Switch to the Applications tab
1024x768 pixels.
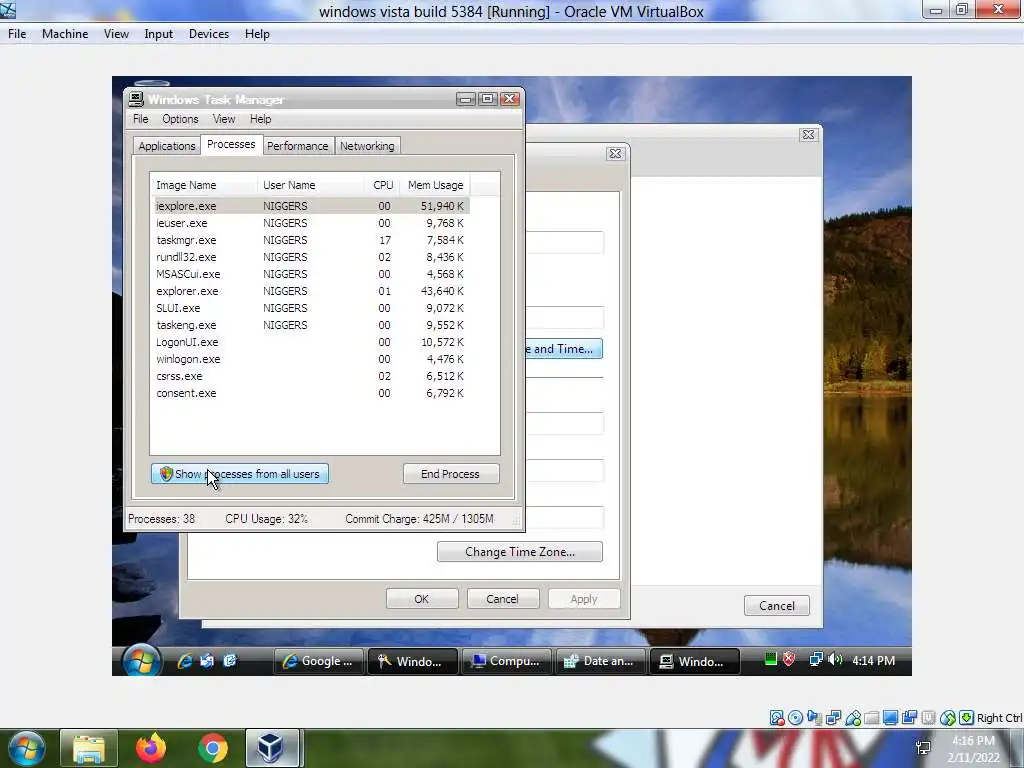(167, 146)
